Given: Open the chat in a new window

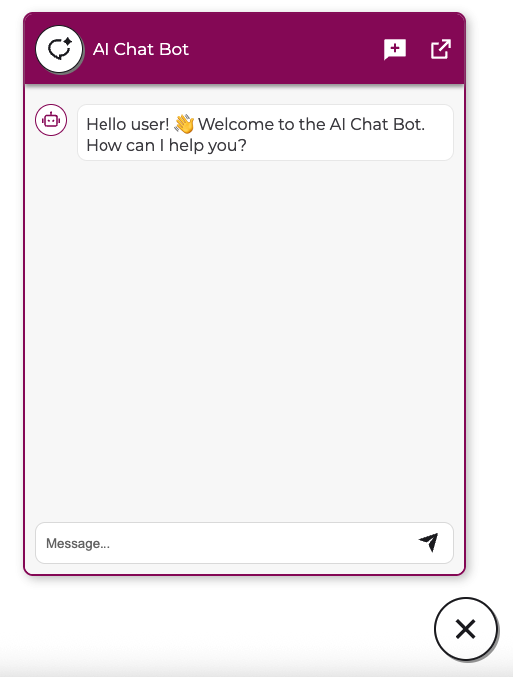Looking at the screenshot, I should coord(441,49).
